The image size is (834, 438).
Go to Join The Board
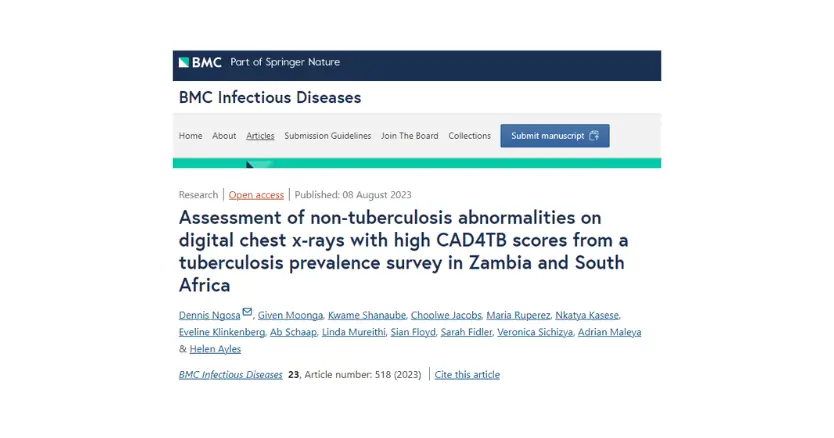(x=410, y=136)
